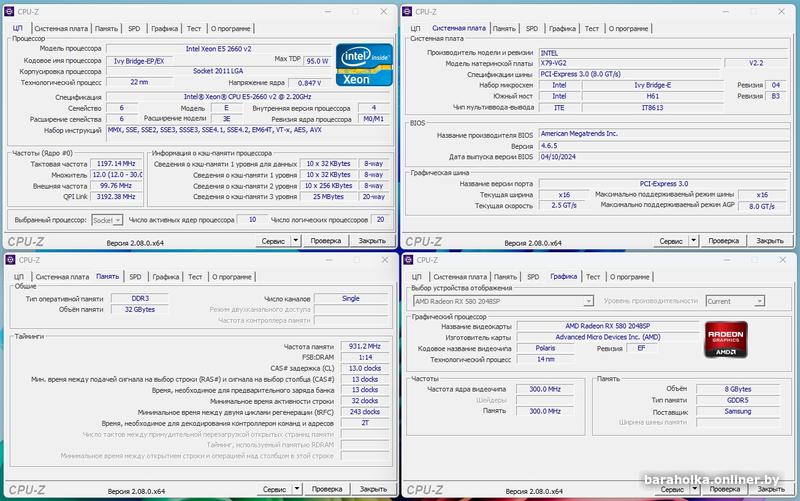Click the GDDR5 memory type value
800x501 pixels.
click(x=738, y=400)
